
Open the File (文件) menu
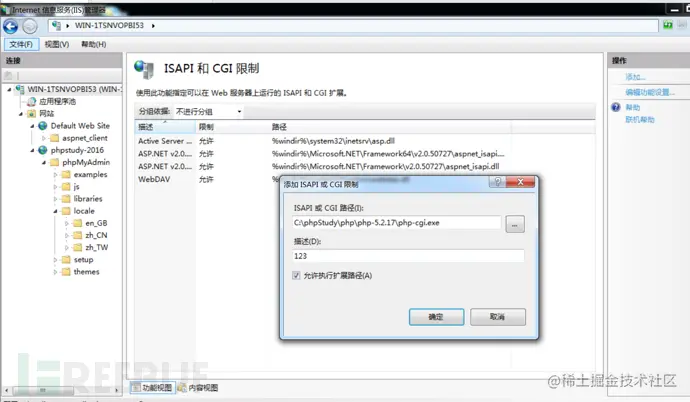[x=21, y=44]
